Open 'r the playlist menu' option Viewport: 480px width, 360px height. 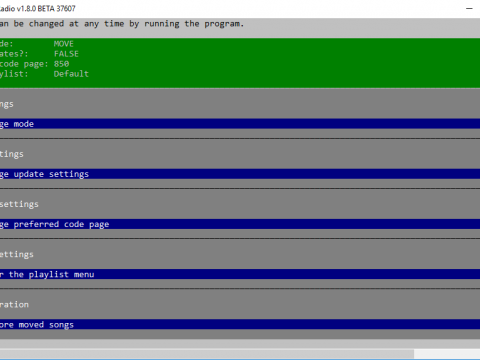click(x=240, y=274)
